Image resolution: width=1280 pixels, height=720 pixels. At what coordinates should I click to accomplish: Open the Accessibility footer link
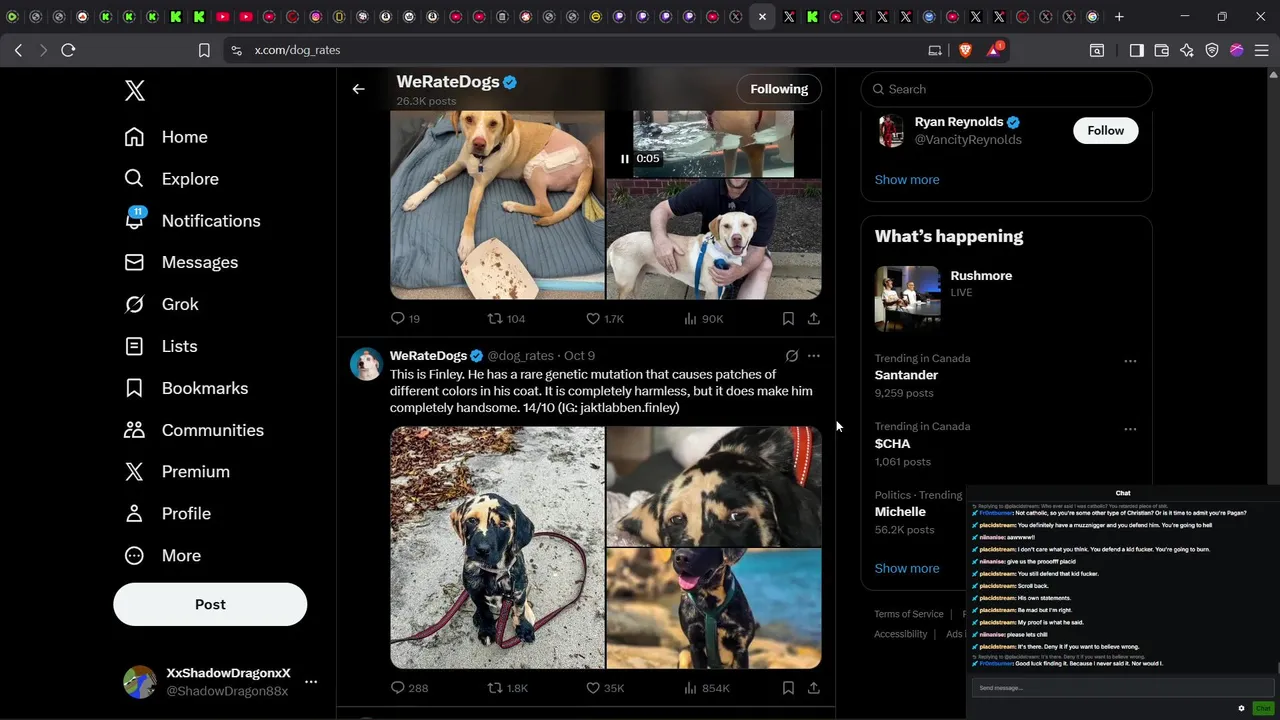[x=901, y=634]
